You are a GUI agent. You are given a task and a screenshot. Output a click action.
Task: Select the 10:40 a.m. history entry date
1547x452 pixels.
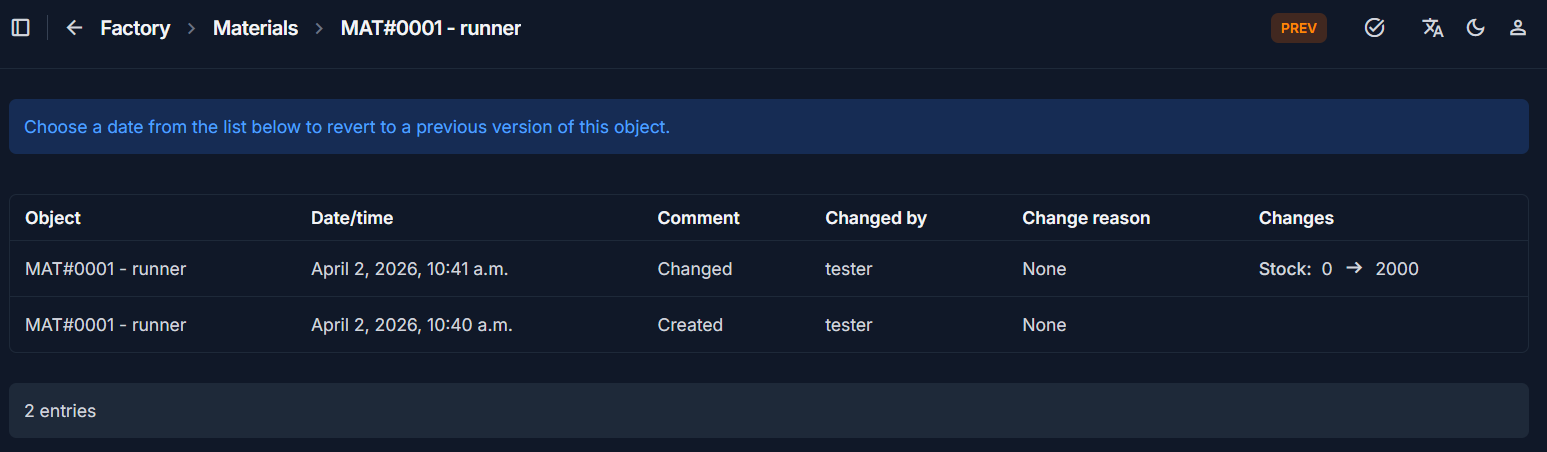pyautogui.click(x=412, y=325)
